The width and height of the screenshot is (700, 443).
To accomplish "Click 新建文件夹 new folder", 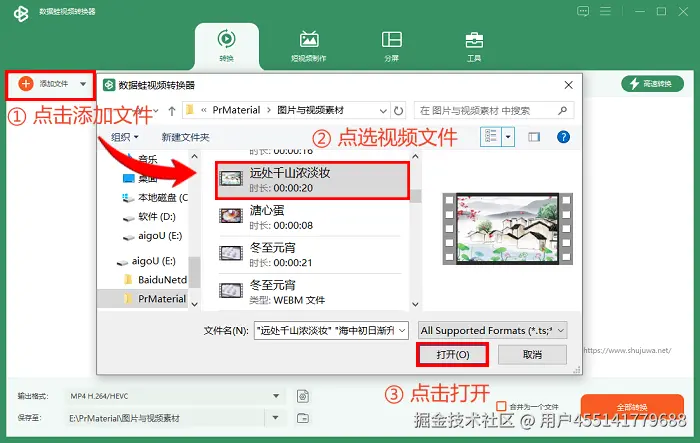I will pos(185,137).
